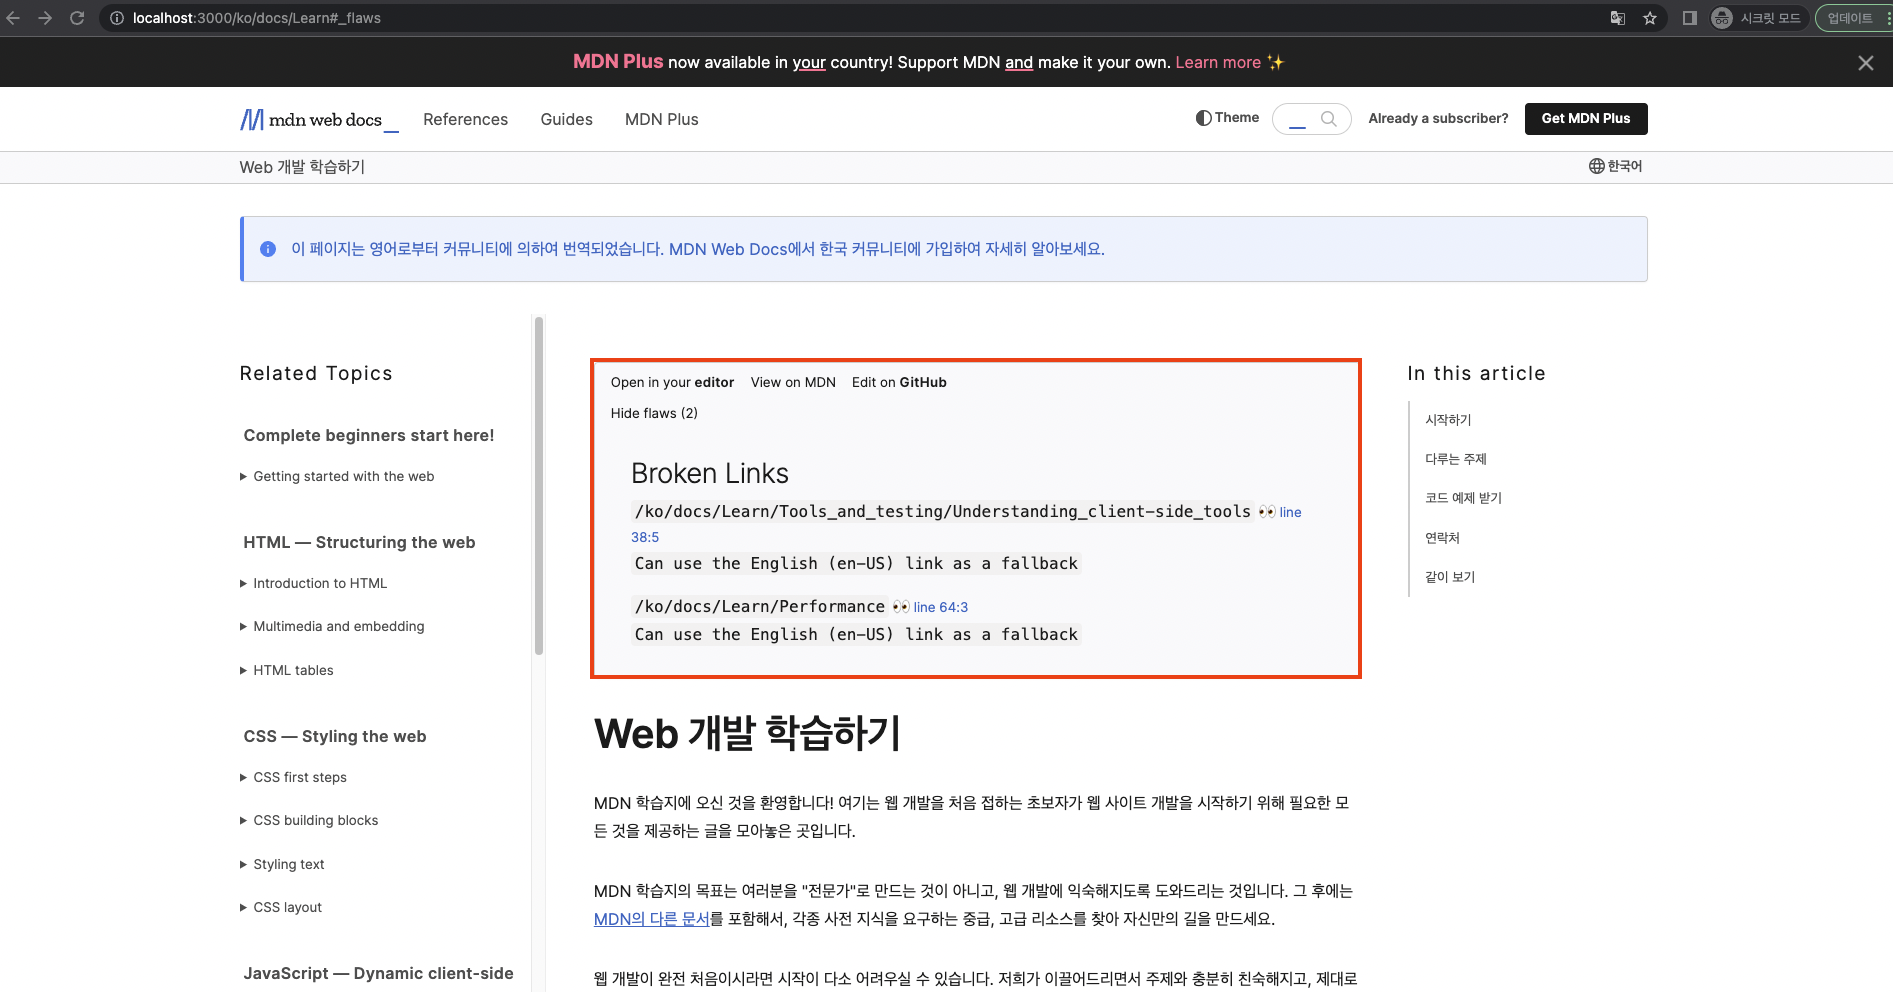The width and height of the screenshot is (1893, 992).
Task: Open the MDN Plus menu
Action: tap(661, 120)
